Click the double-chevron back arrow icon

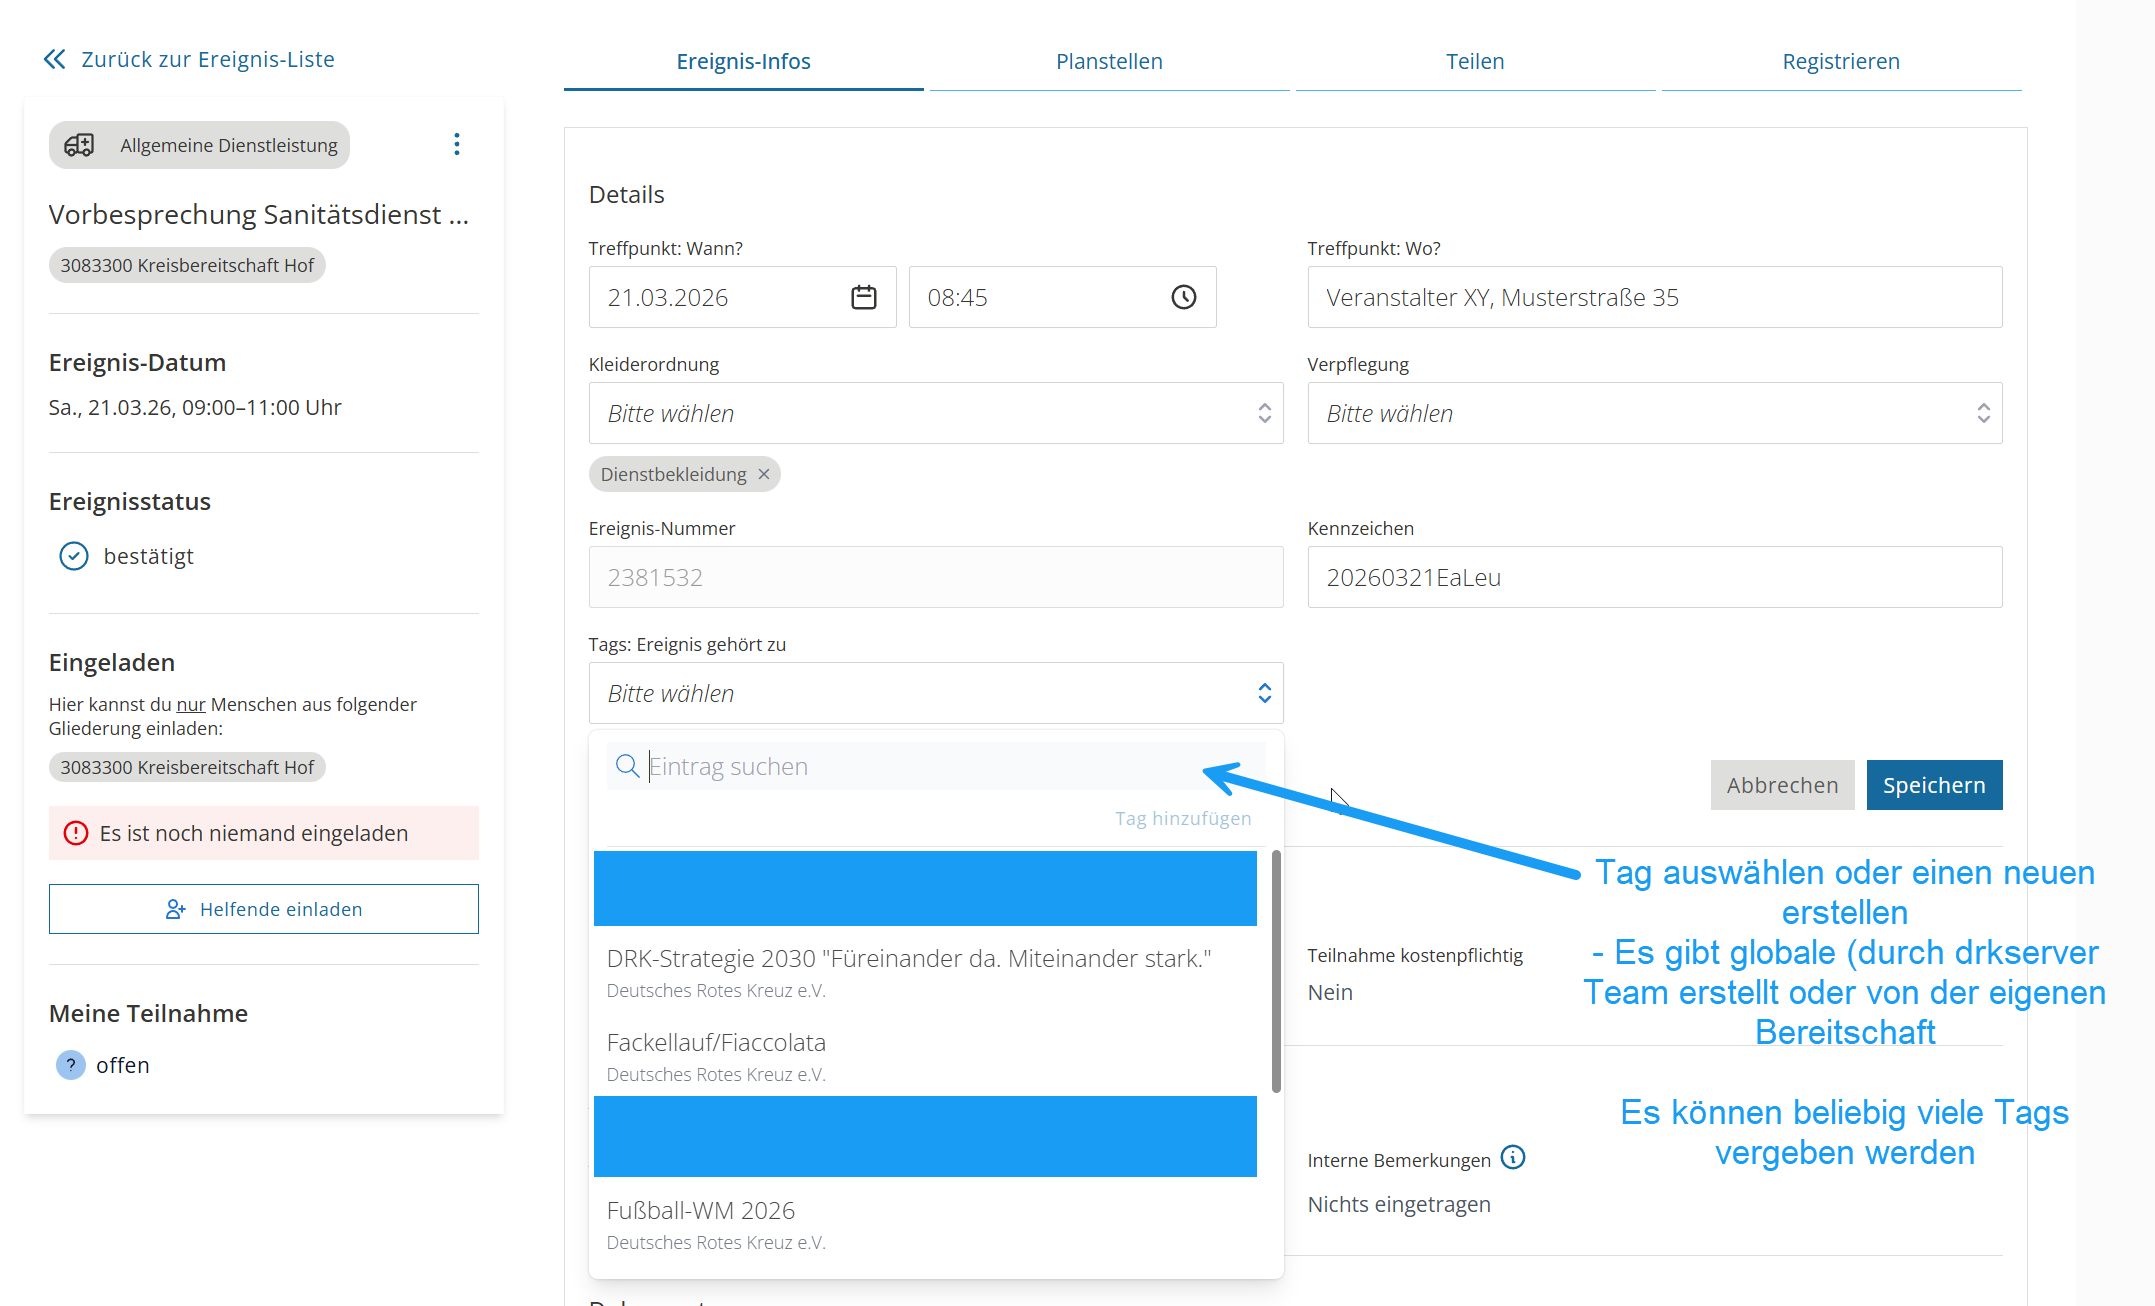(55, 59)
